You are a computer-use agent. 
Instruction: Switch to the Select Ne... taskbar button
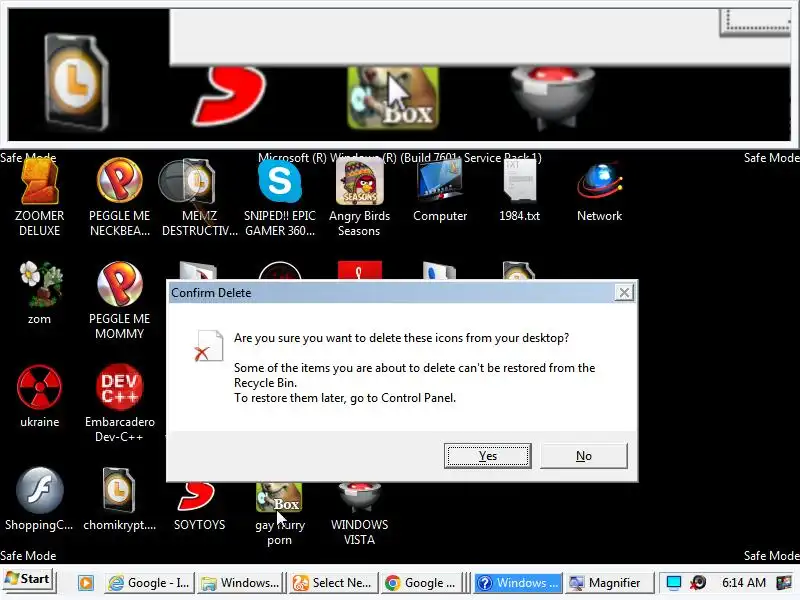pyautogui.click(x=333, y=583)
